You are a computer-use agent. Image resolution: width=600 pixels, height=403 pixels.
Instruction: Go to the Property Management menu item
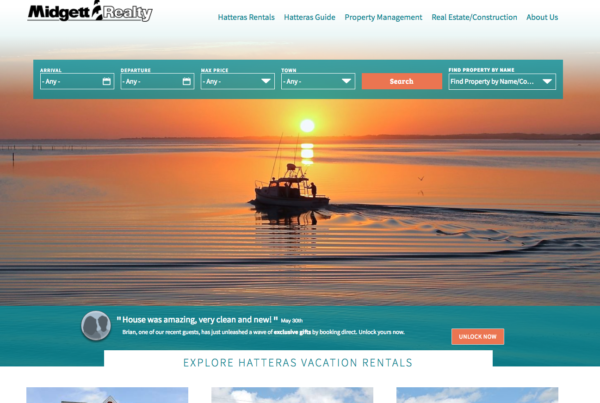(383, 17)
